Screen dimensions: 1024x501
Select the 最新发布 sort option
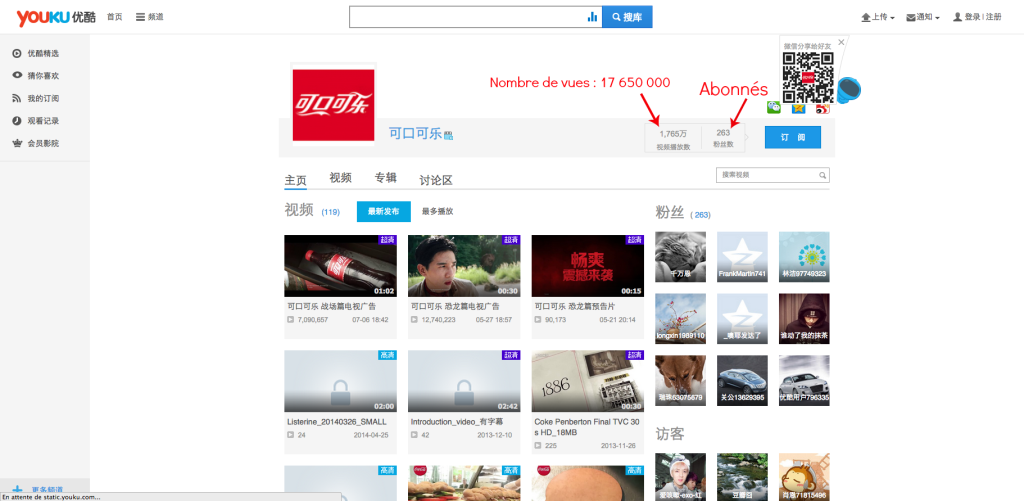point(383,212)
